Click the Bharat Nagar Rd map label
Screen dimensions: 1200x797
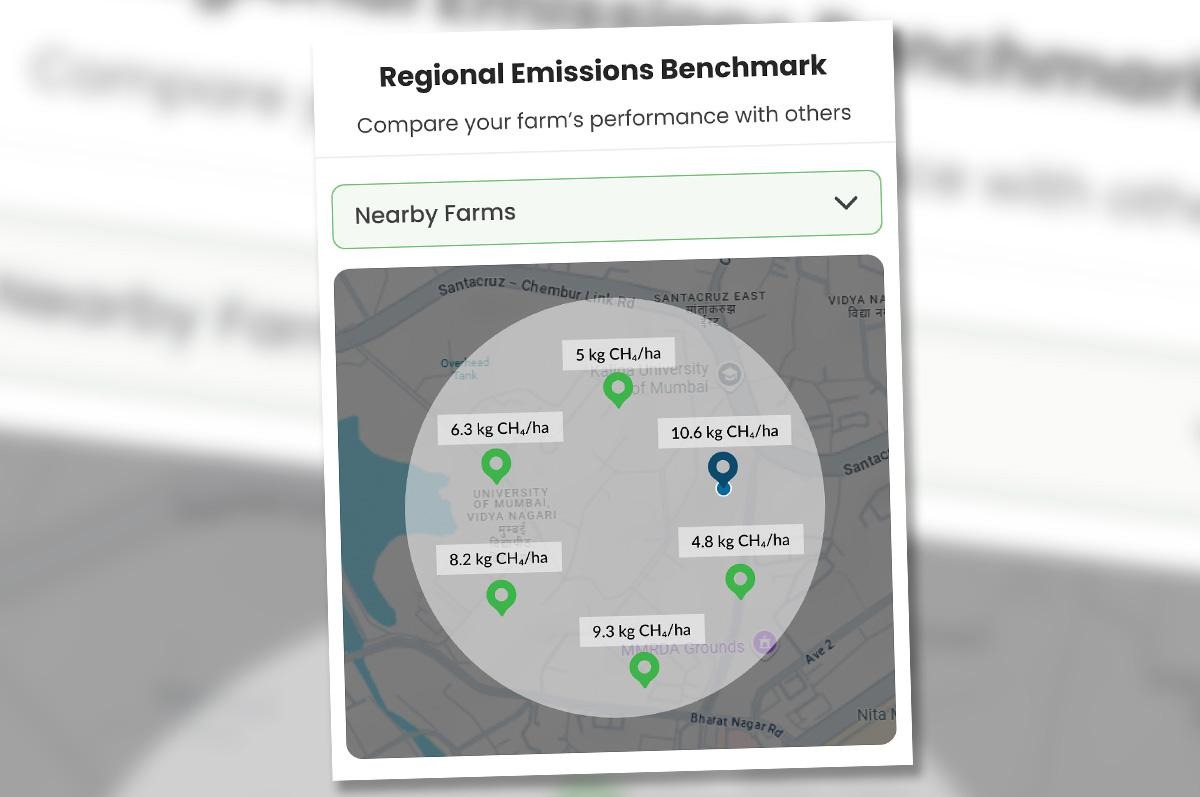736,724
